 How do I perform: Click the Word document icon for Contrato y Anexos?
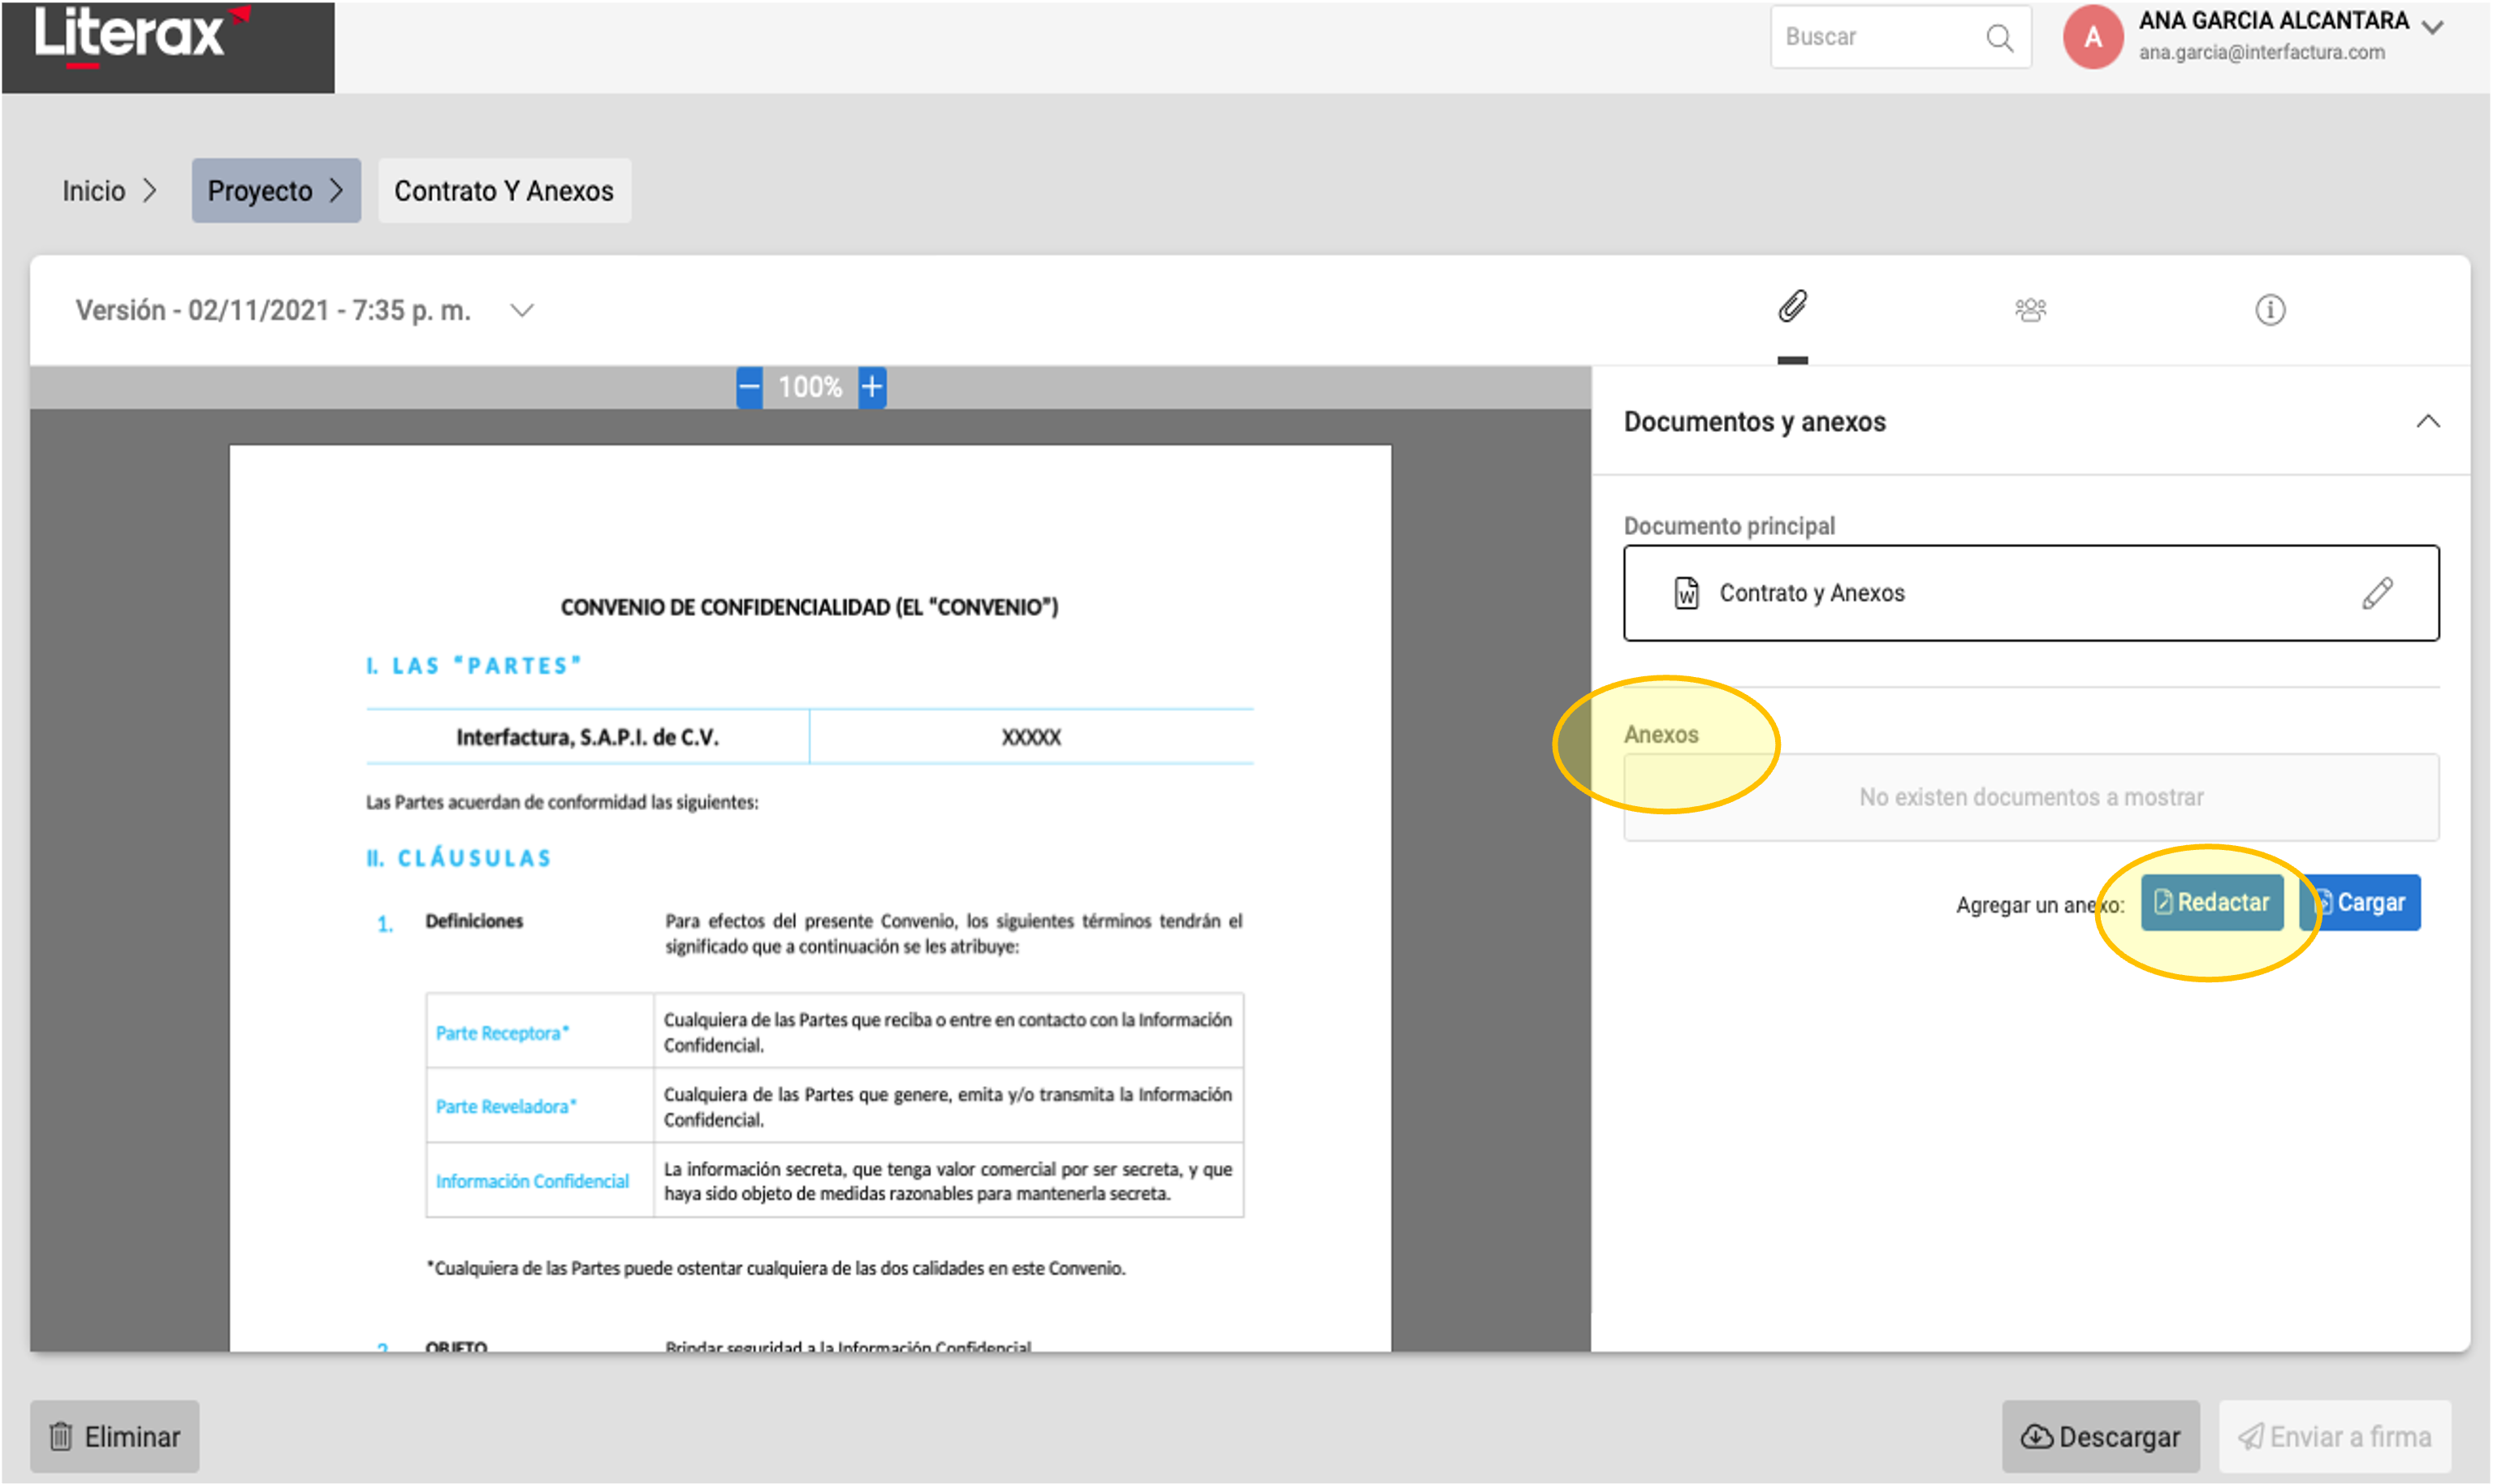1685,592
